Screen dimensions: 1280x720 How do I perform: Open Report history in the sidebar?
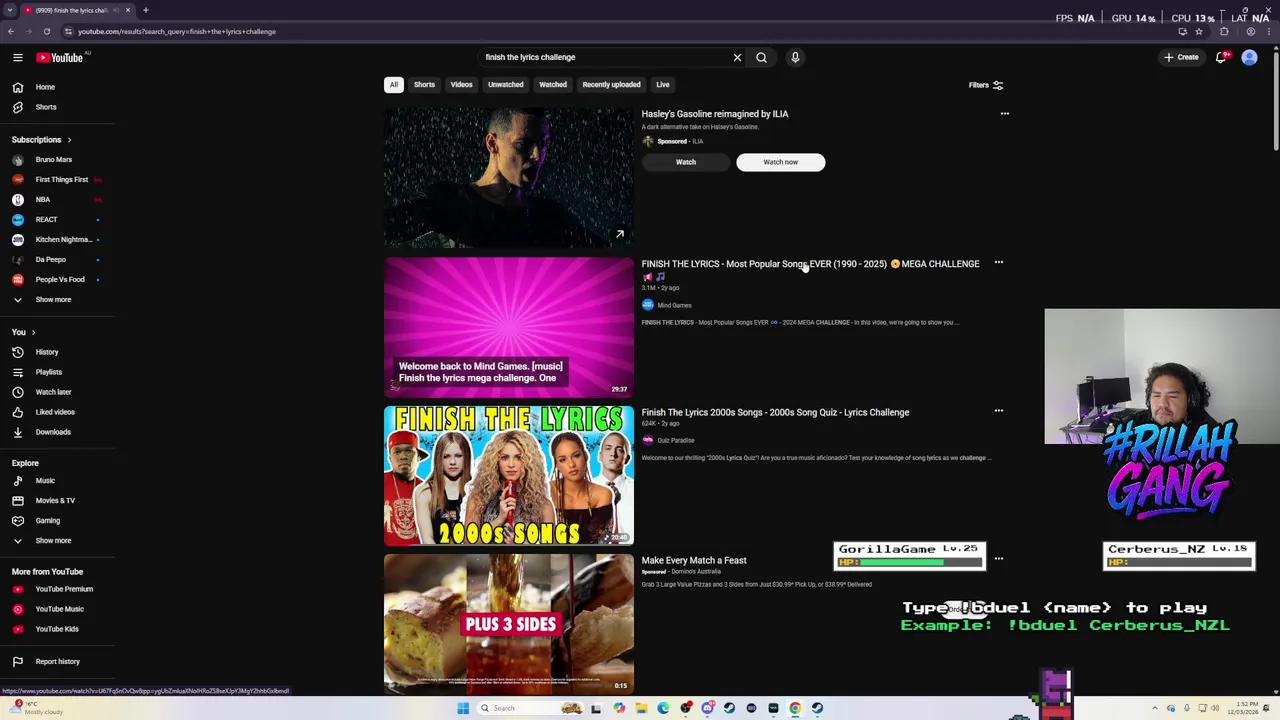(57, 662)
